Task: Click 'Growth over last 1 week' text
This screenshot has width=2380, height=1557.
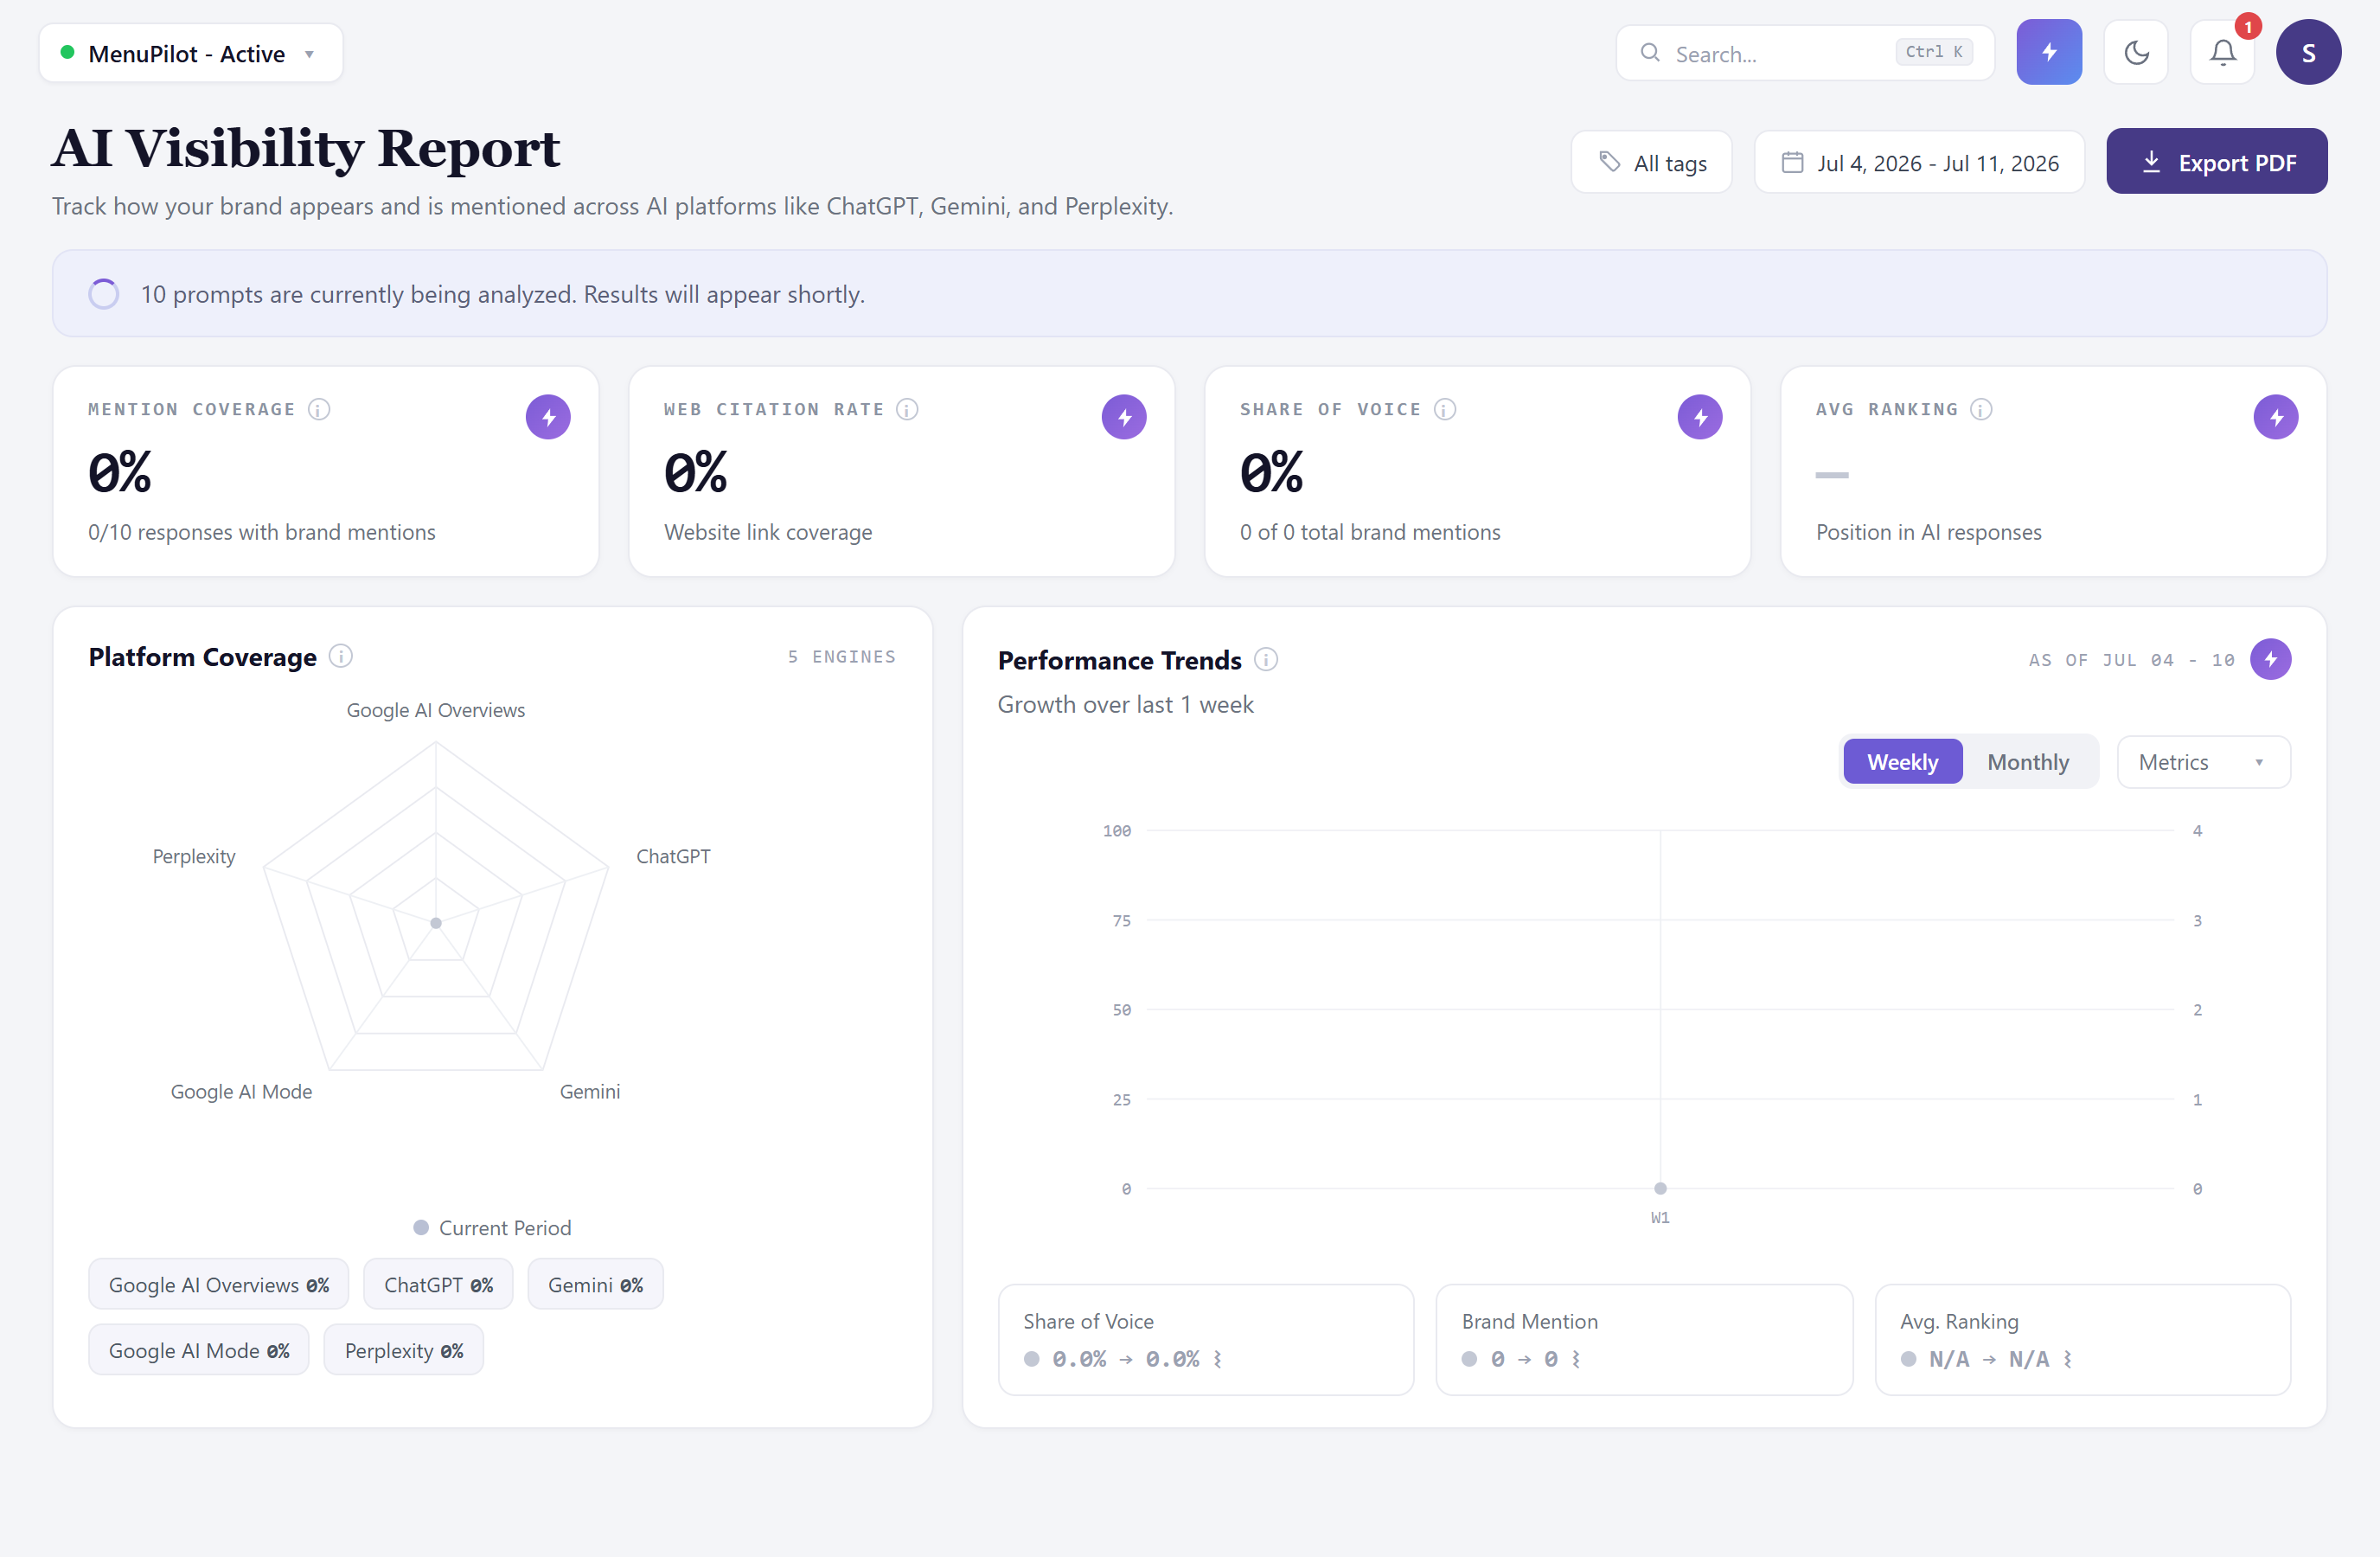Action: tap(1125, 704)
